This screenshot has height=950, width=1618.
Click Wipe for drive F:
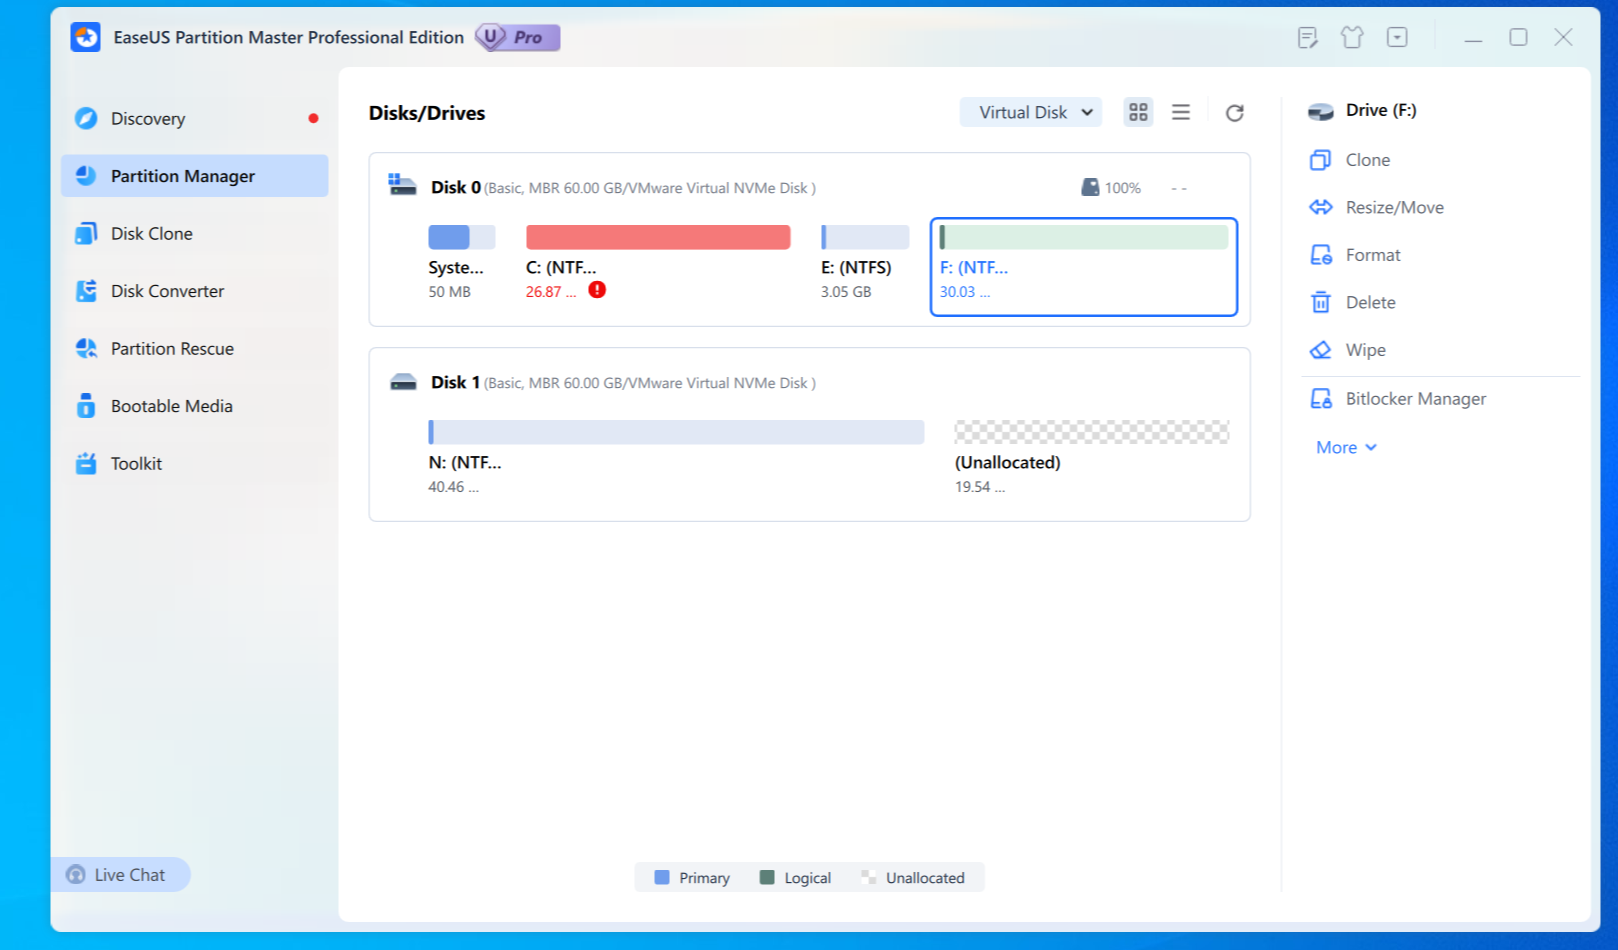pos(1365,350)
